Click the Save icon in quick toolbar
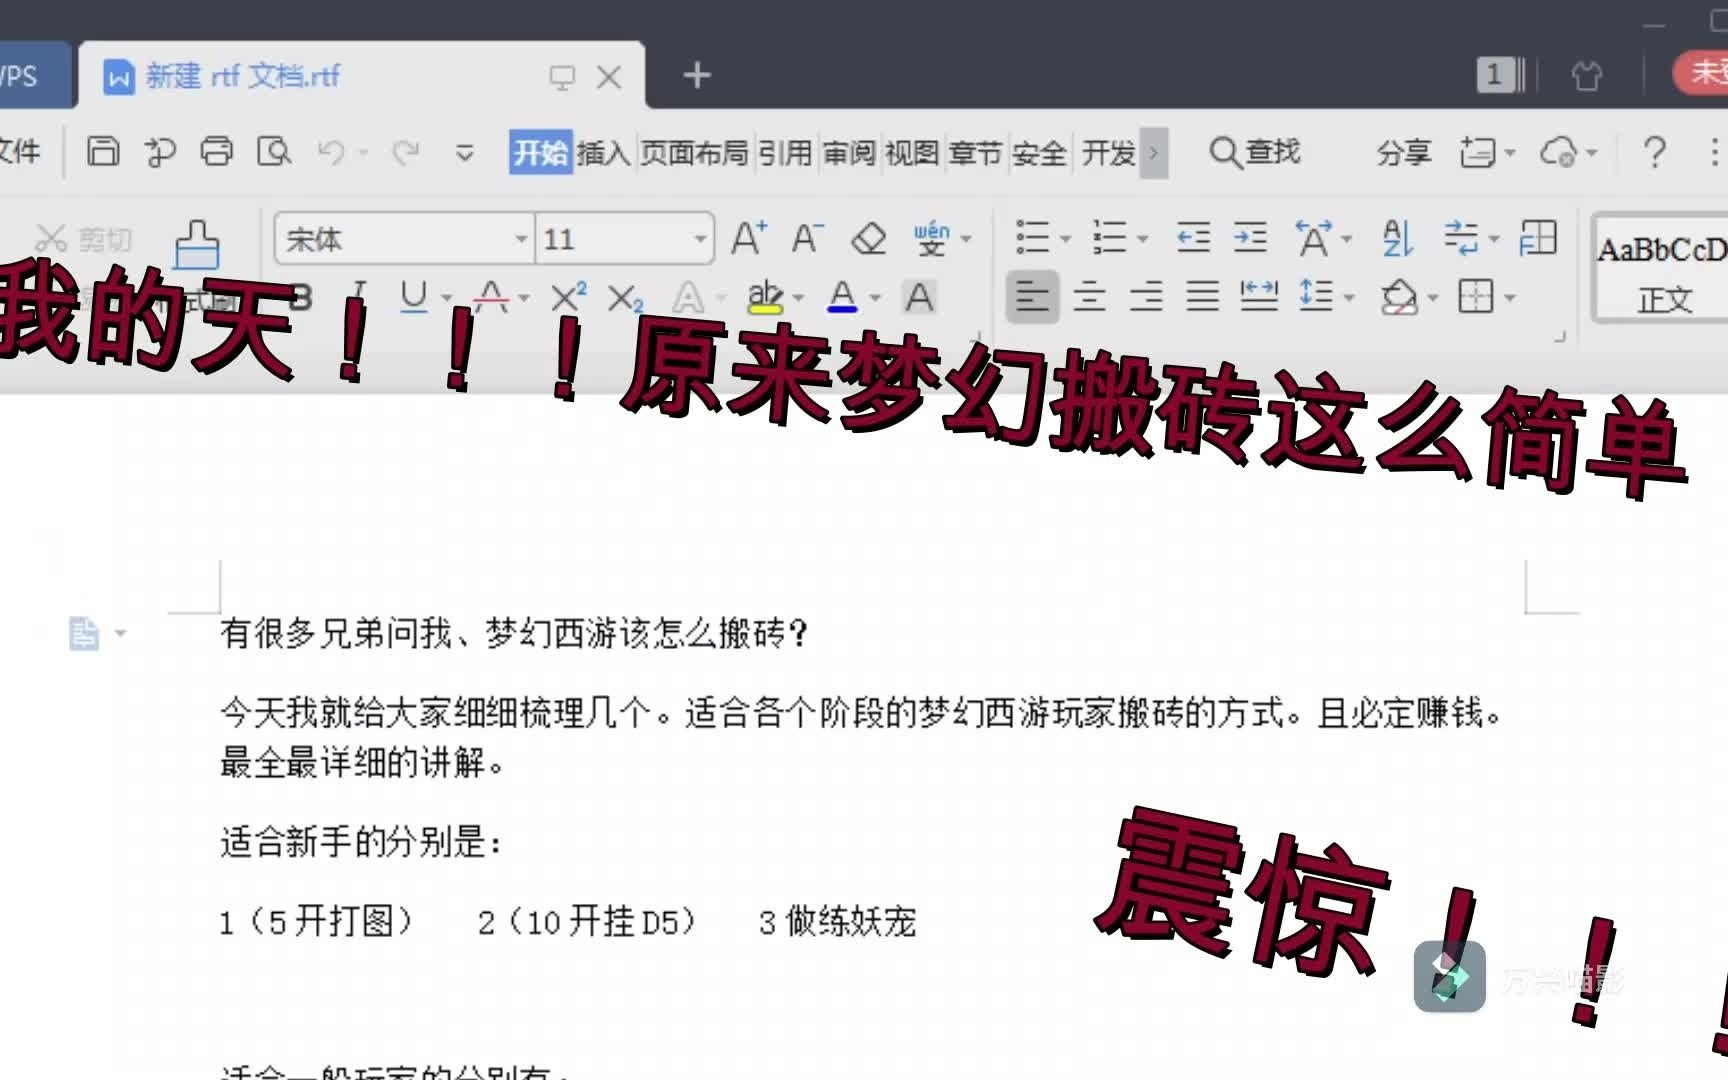Viewport: 1728px width, 1080px height. tap(103, 152)
